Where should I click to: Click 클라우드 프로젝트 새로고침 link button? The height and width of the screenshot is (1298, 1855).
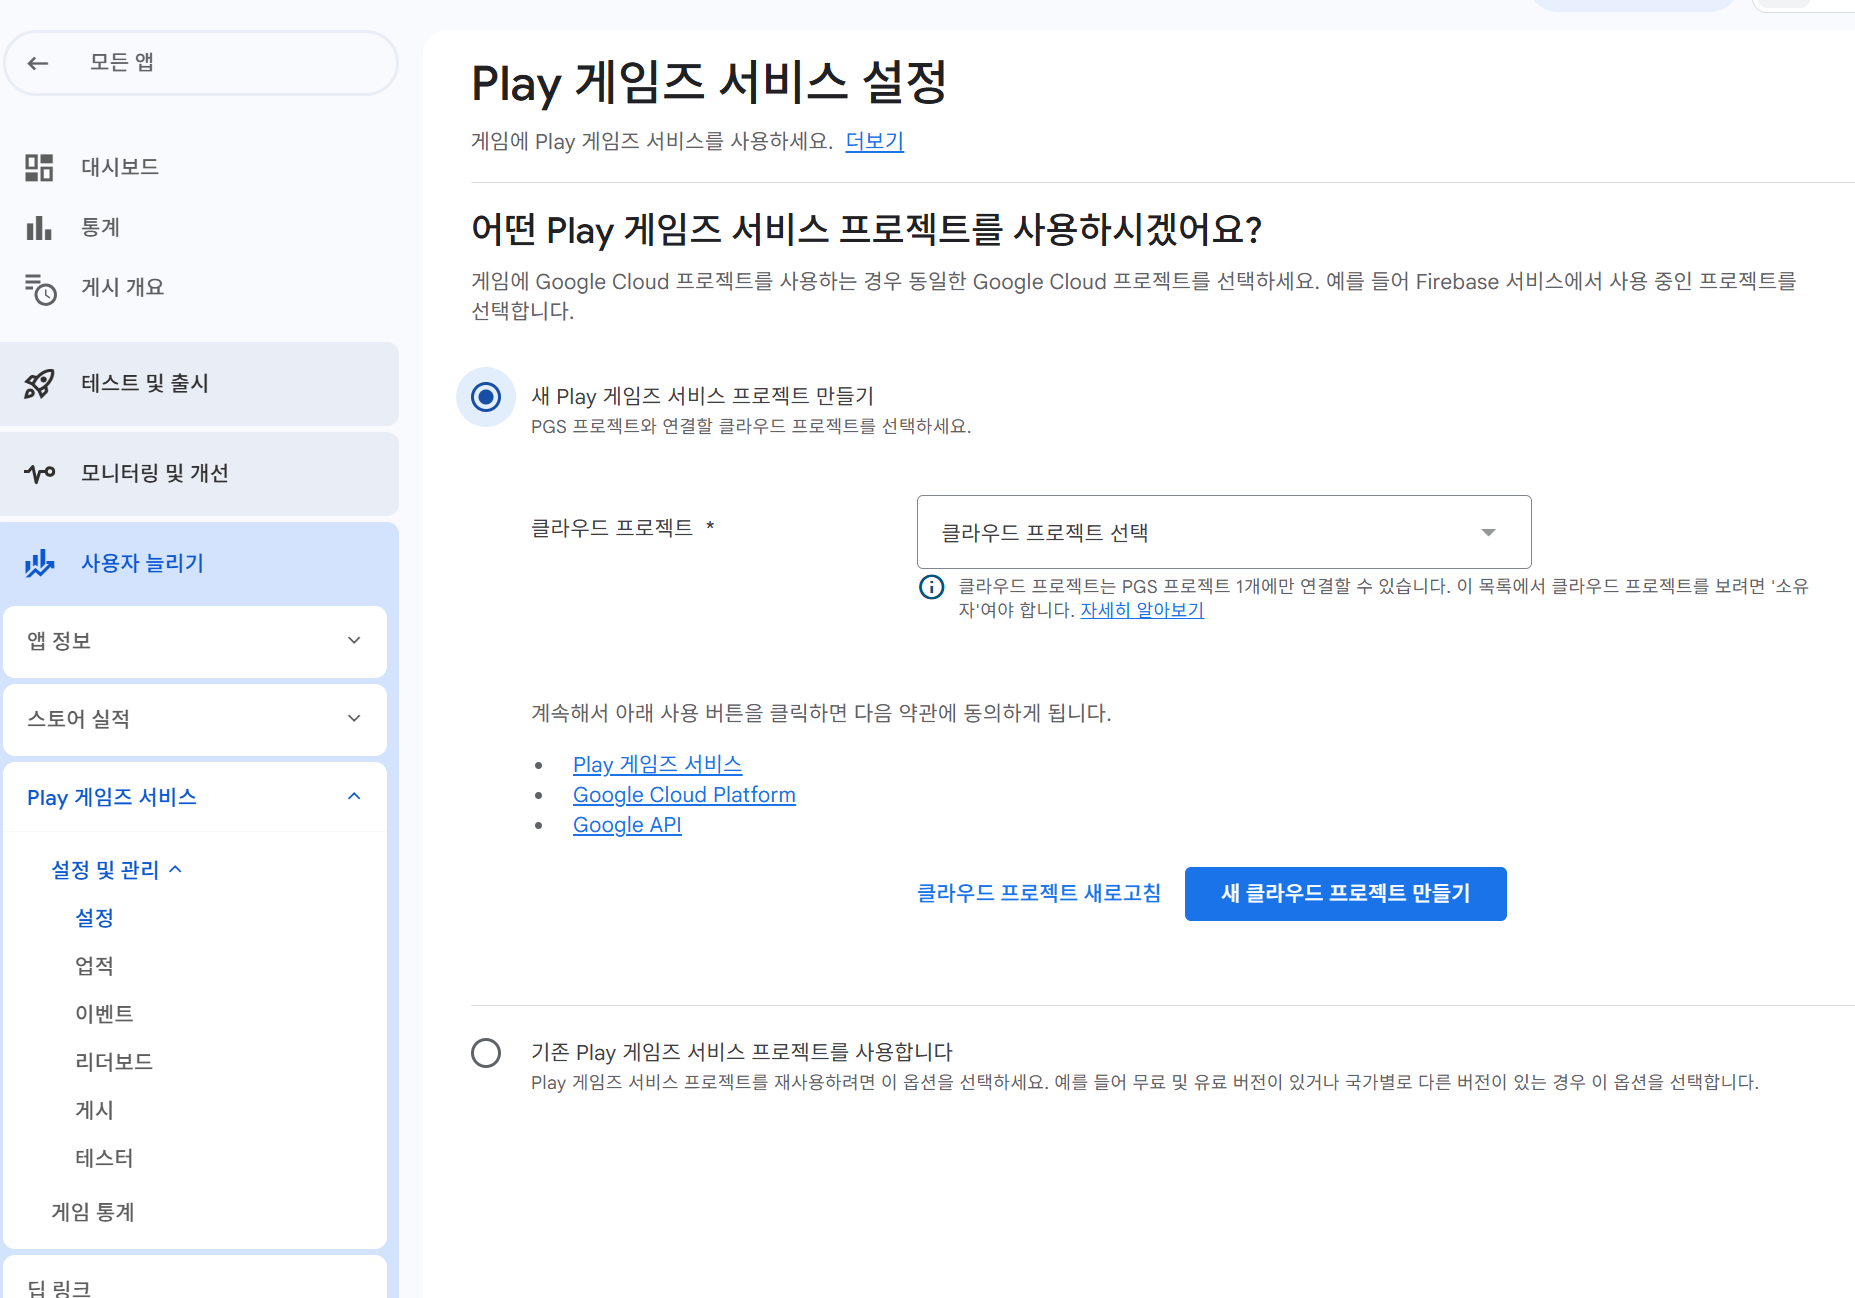click(1039, 894)
